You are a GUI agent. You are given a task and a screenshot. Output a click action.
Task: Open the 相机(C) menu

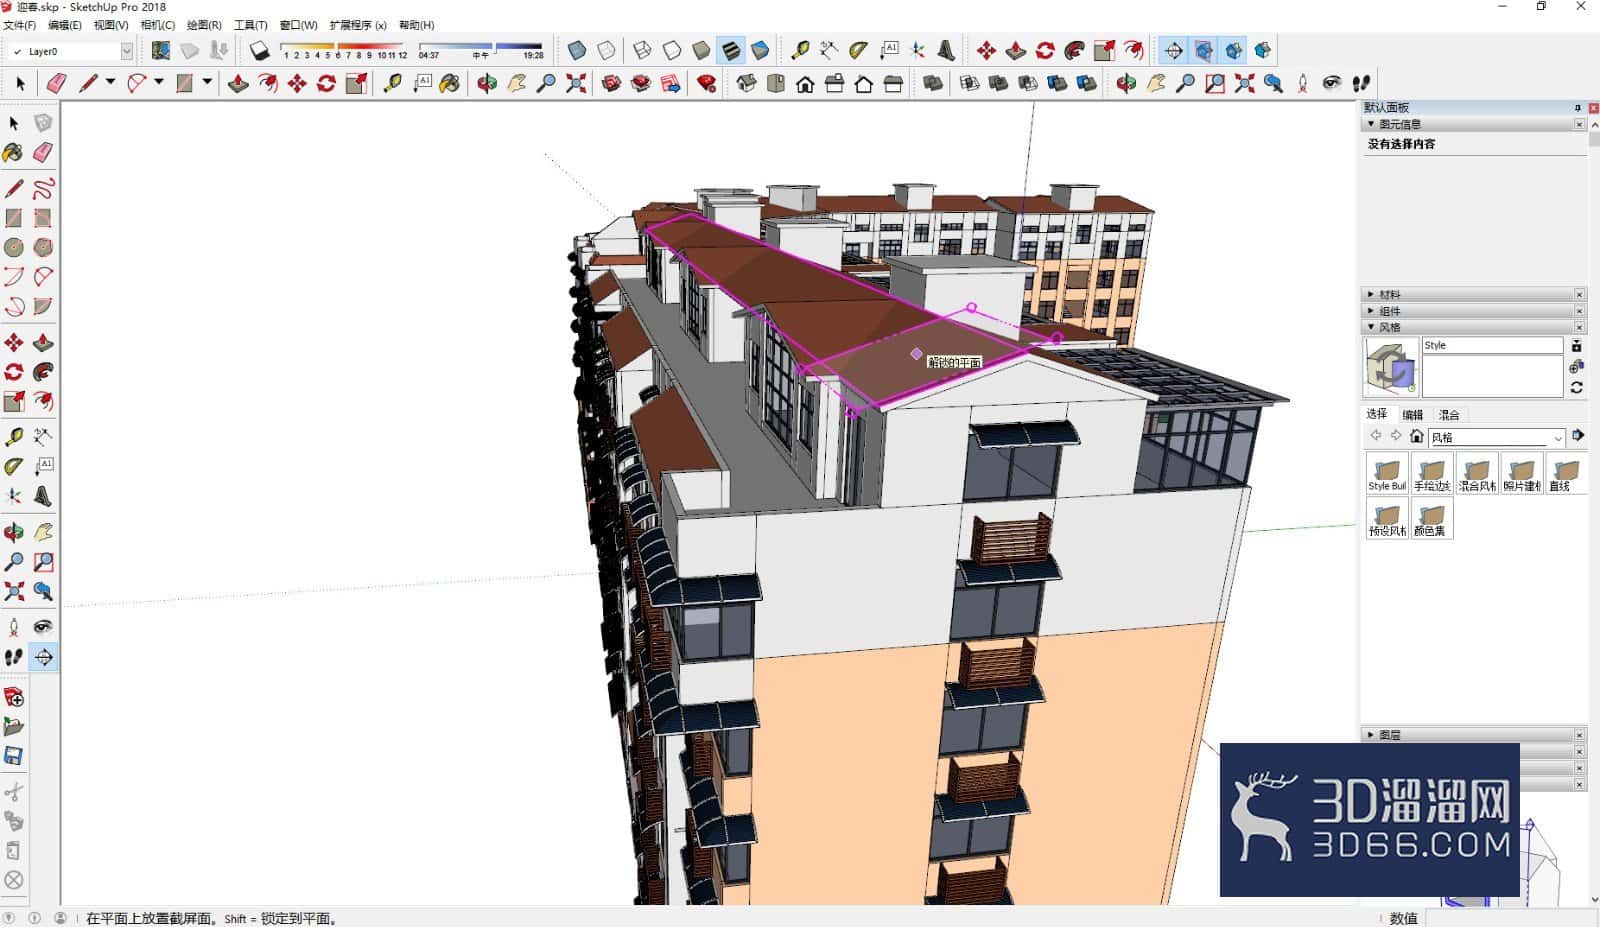coord(157,25)
